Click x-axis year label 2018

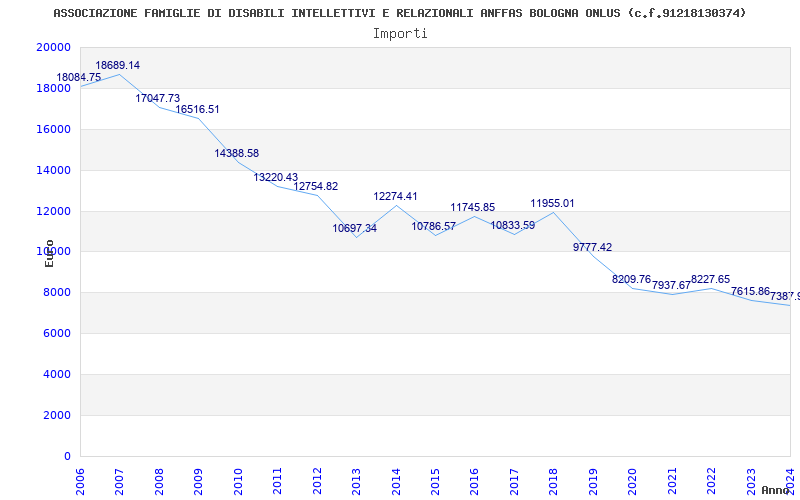[x=554, y=482]
